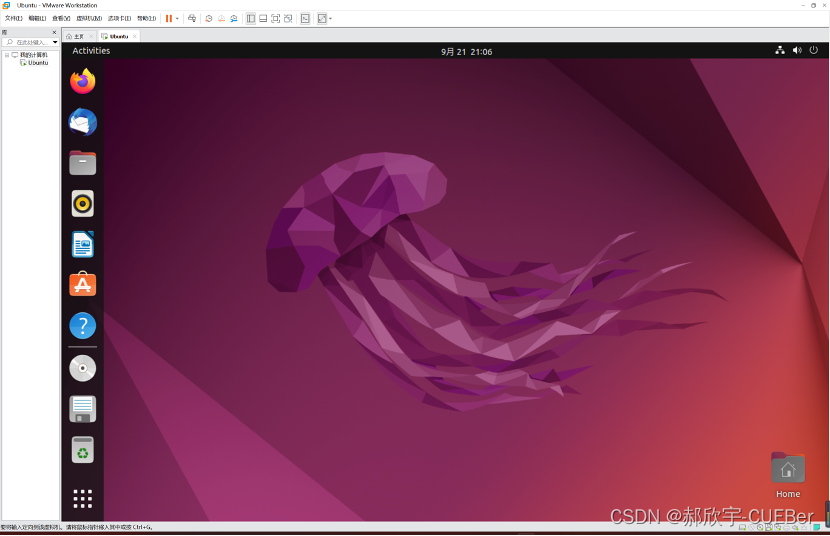This screenshot has height=536, width=830.
Task: Close the Ubuntu VM tab
Action: 134,37
